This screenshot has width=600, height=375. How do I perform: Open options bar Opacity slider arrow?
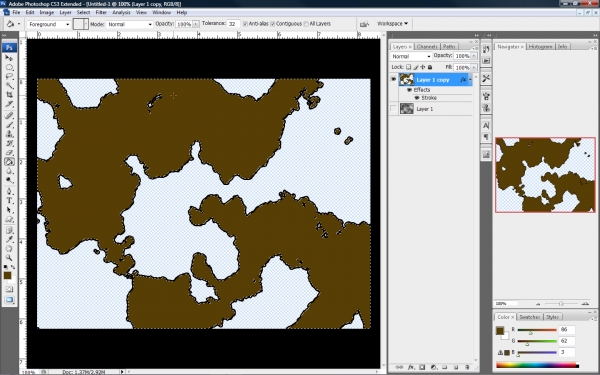pos(196,24)
